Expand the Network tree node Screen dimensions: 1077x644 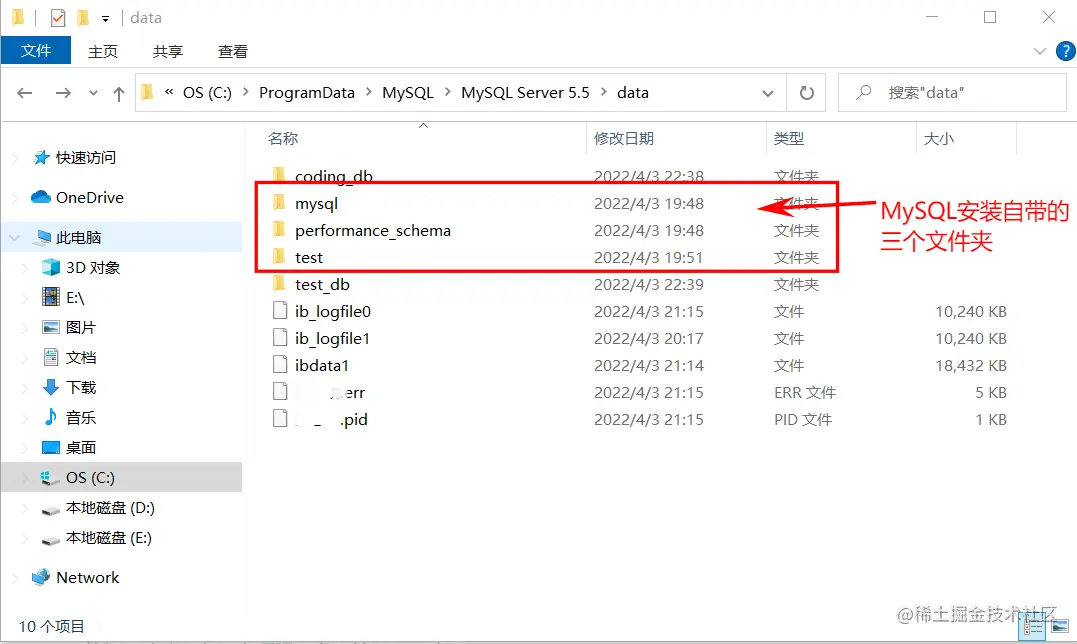tap(14, 578)
